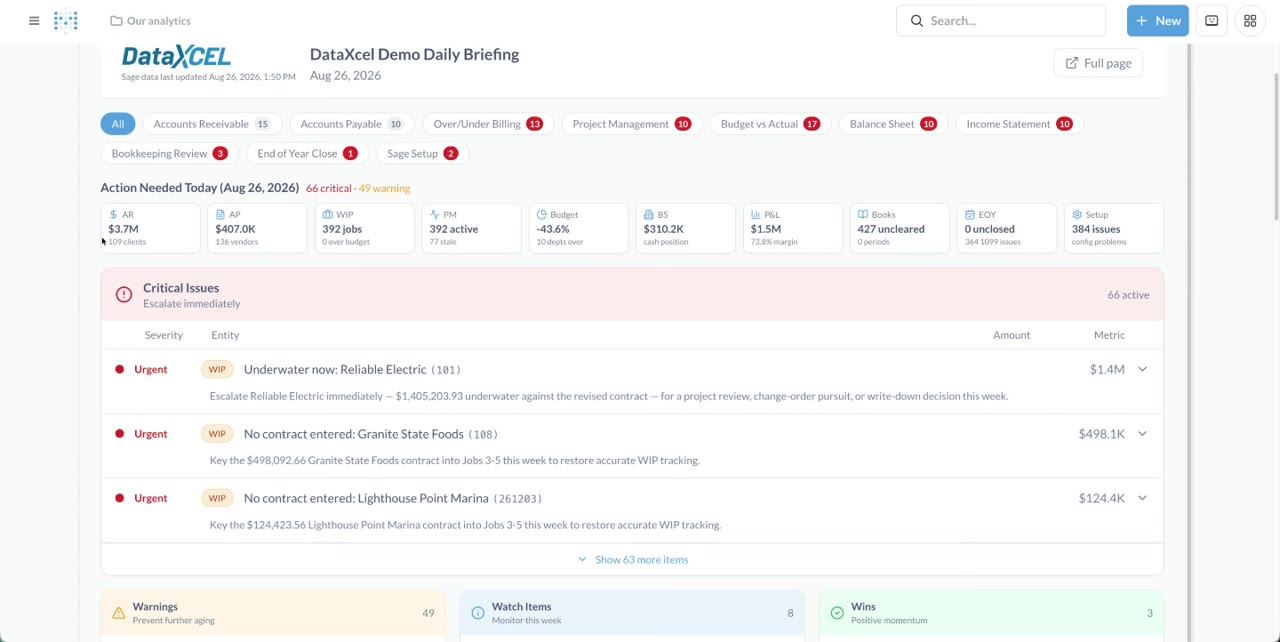1280x642 pixels.
Task: Open the BS $310.2K card
Action: click(x=685, y=228)
